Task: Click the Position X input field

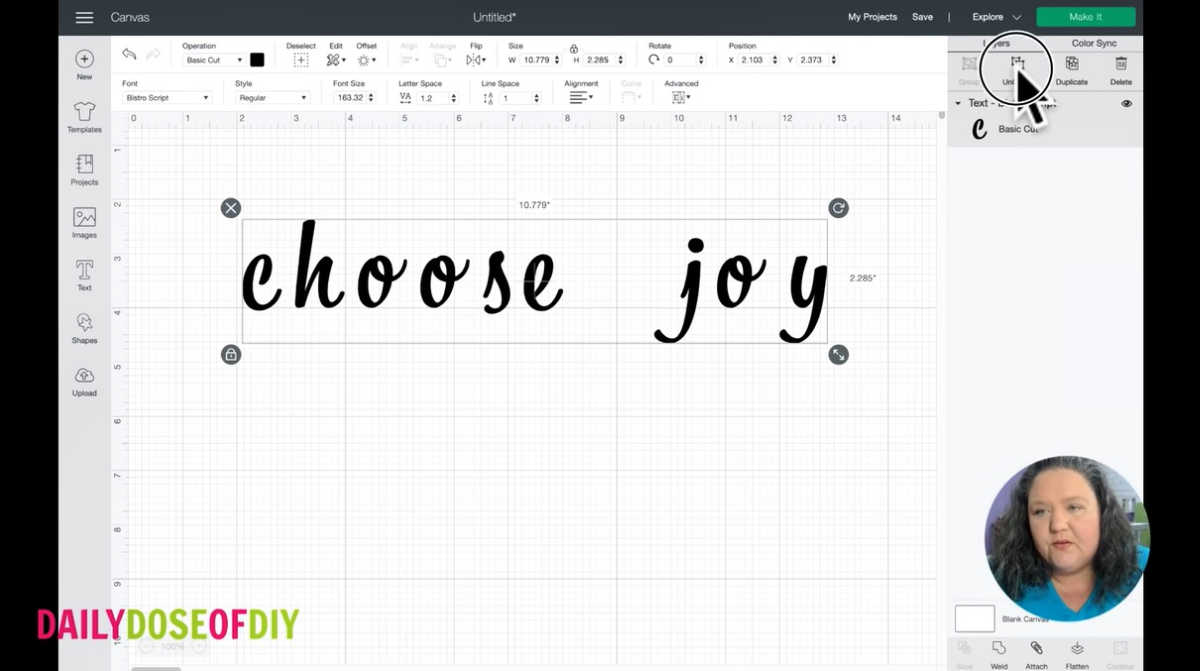Action: [754, 60]
